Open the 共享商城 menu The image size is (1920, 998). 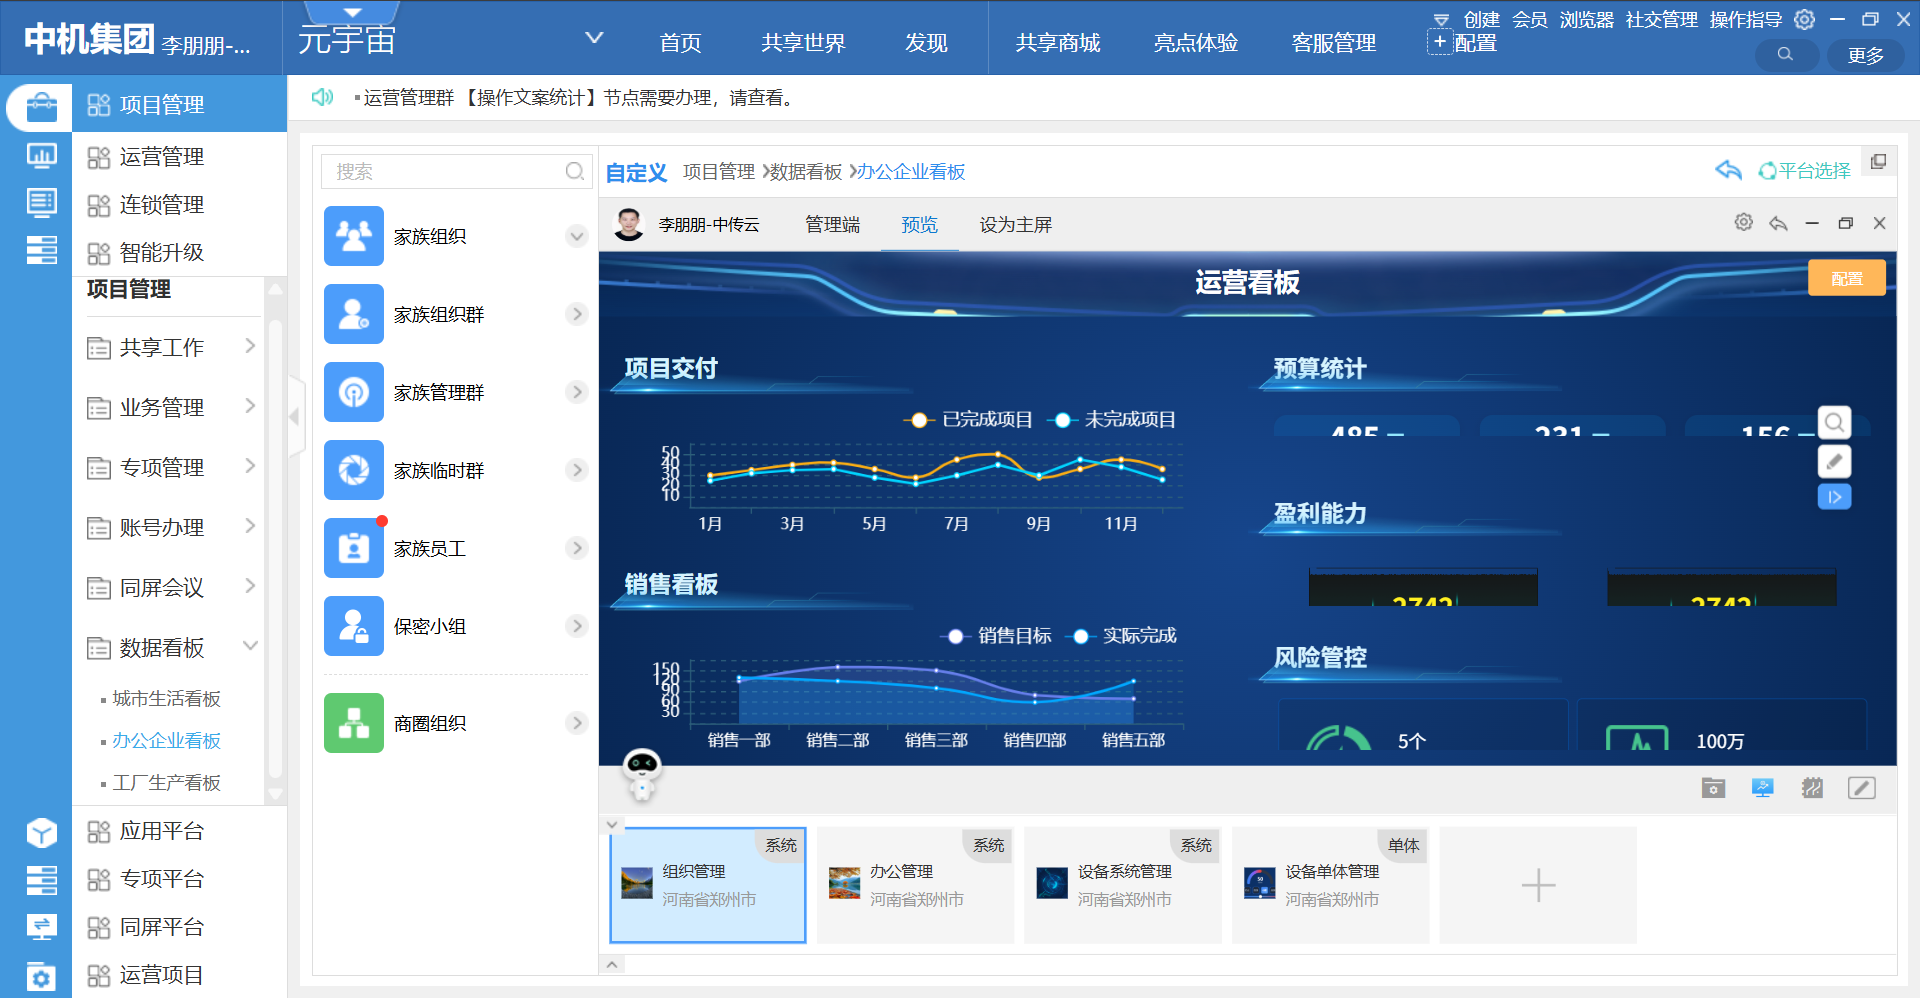tap(1057, 43)
